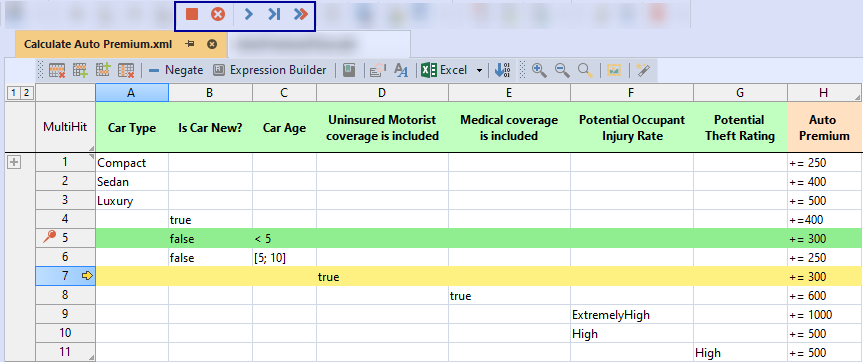Stop debugging with the red square button

tap(192, 14)
